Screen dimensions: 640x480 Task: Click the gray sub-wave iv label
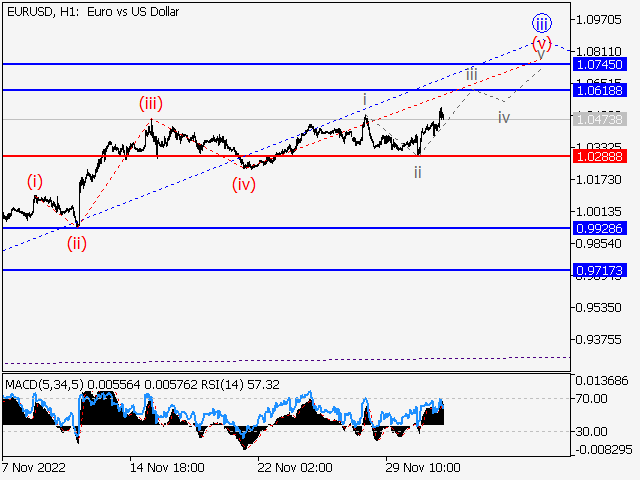[504, 118]
